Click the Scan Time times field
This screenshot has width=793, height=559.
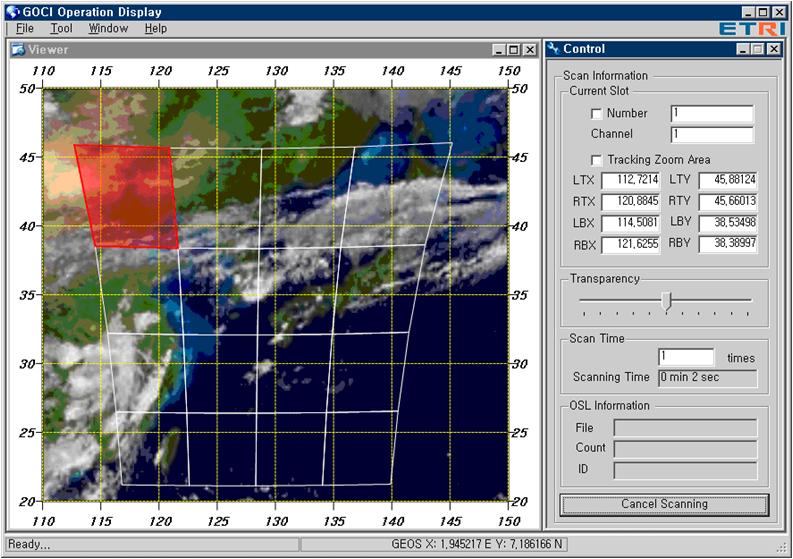pos(686,357)
